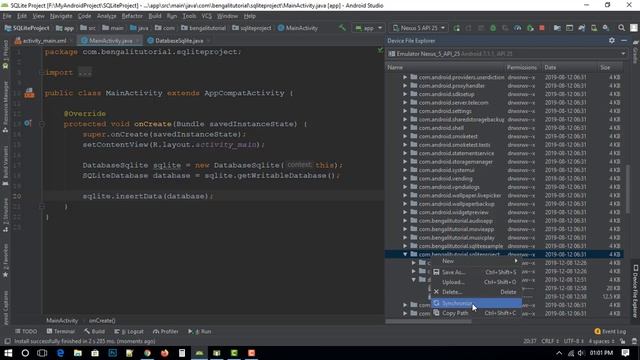This screenshot has height=360, width=640.
Task: Choose Copy Path from context menu
Action: pyautogui.click(x=476, y=313)
